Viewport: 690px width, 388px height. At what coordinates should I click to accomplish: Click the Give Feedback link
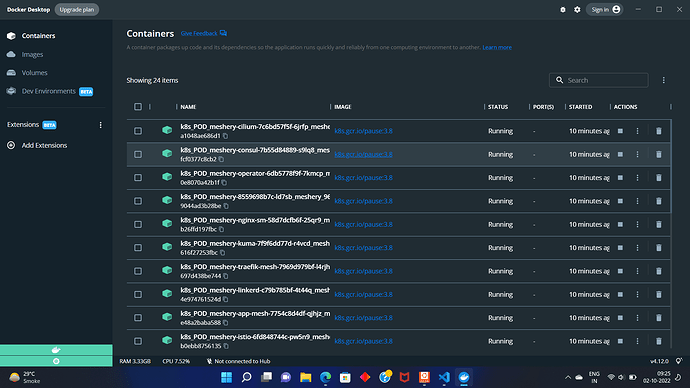199,33
